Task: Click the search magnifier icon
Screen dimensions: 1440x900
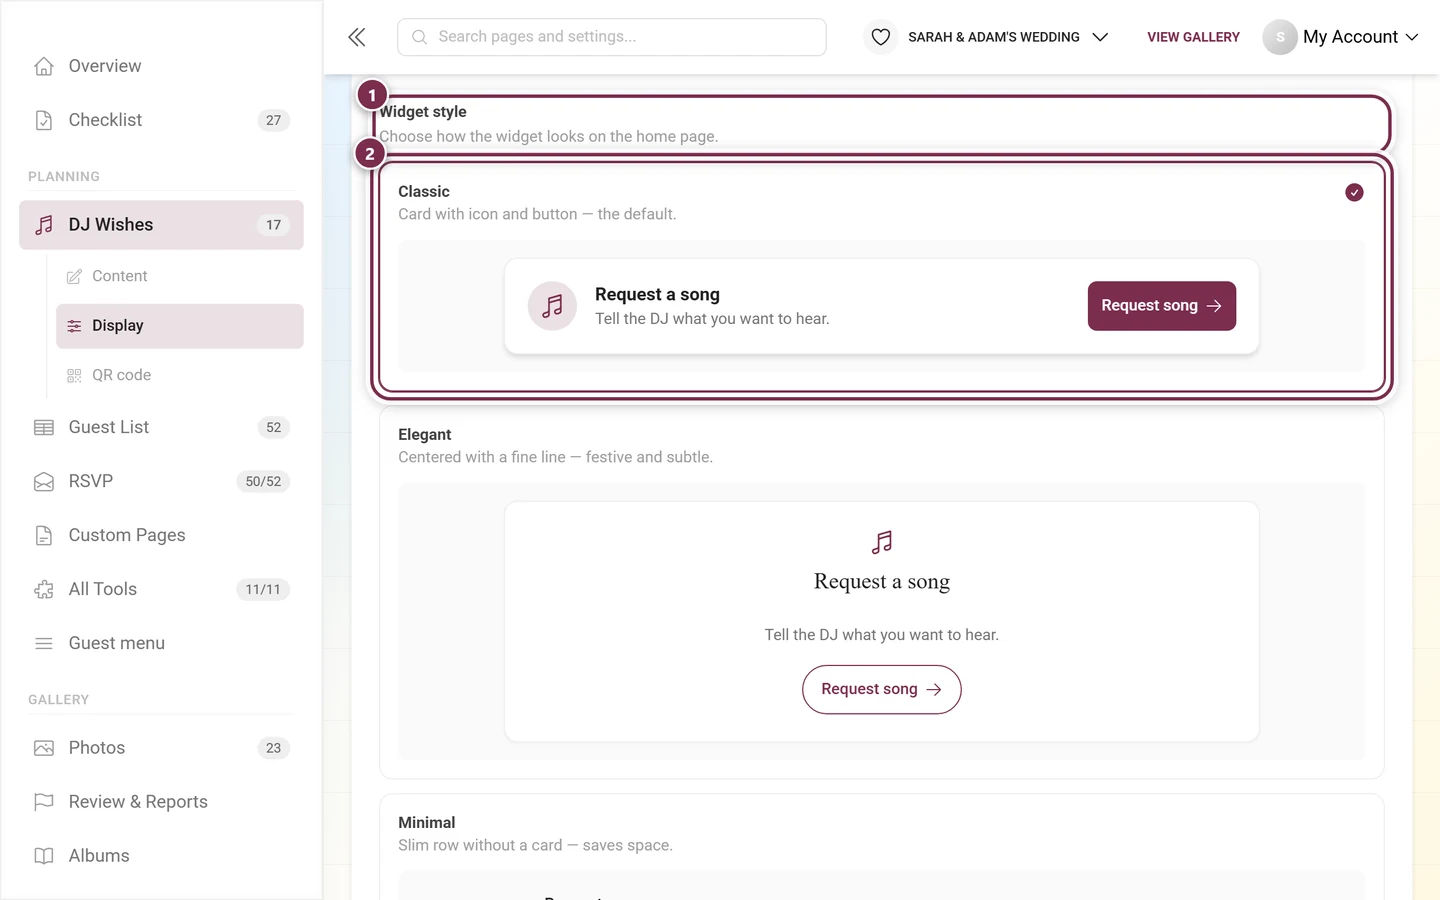Action: (x=420, y=37)
